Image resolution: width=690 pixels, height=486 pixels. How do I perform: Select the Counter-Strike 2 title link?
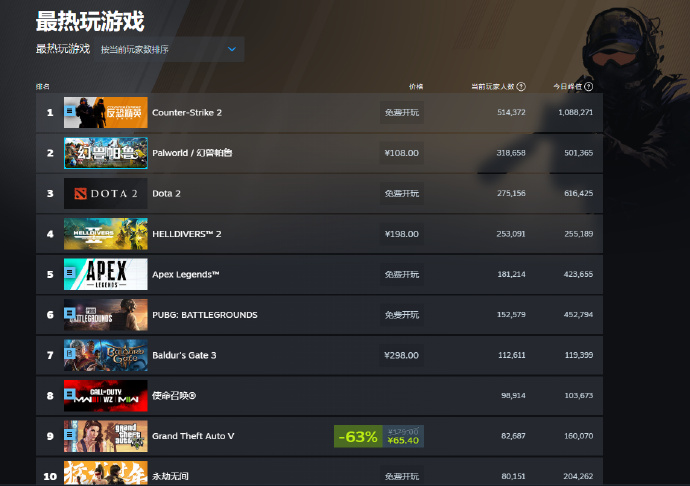point(187,113)
